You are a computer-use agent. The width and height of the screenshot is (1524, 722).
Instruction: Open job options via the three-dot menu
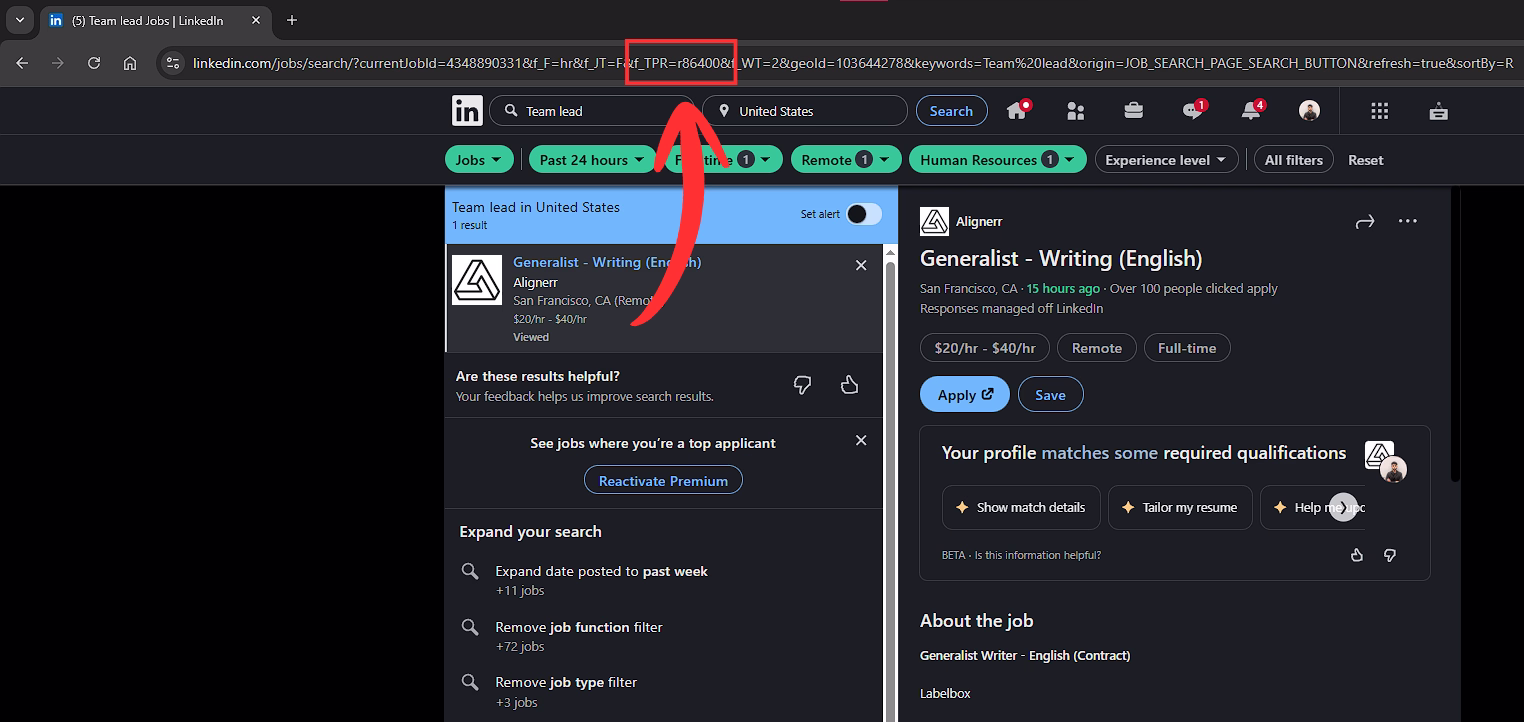pyautogui.click(x=1408, y=221)
